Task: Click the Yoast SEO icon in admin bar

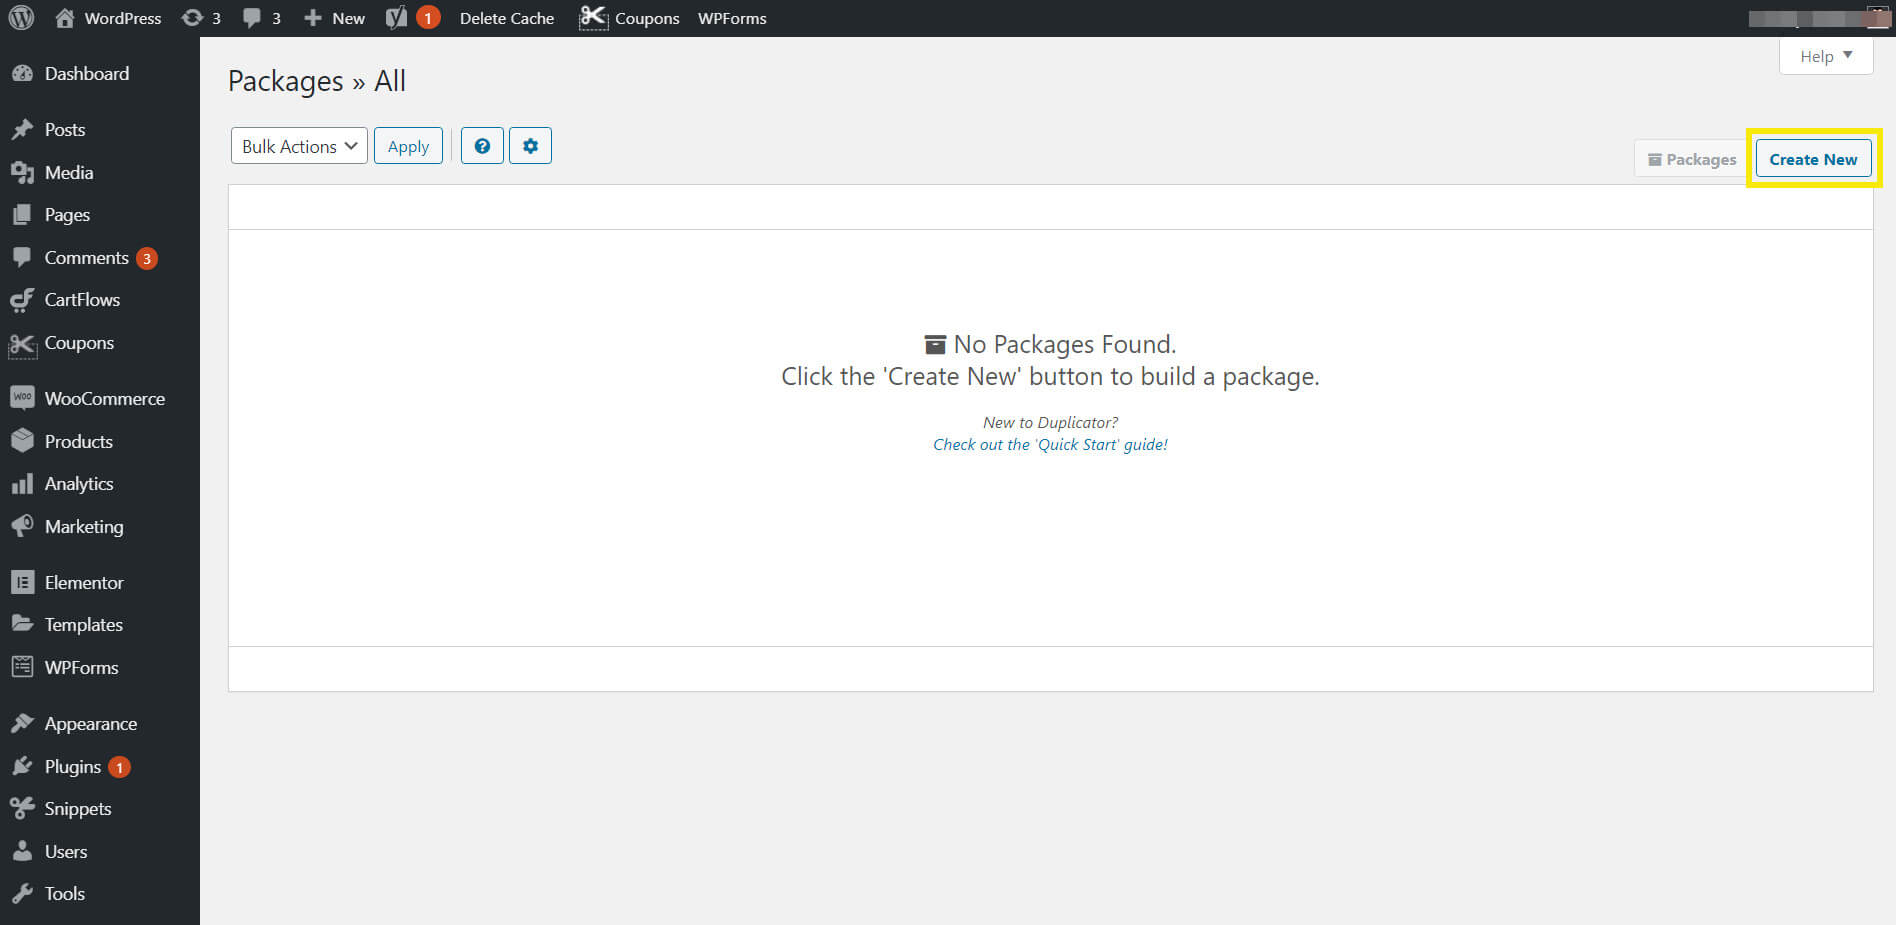Action: pos(397,18)
